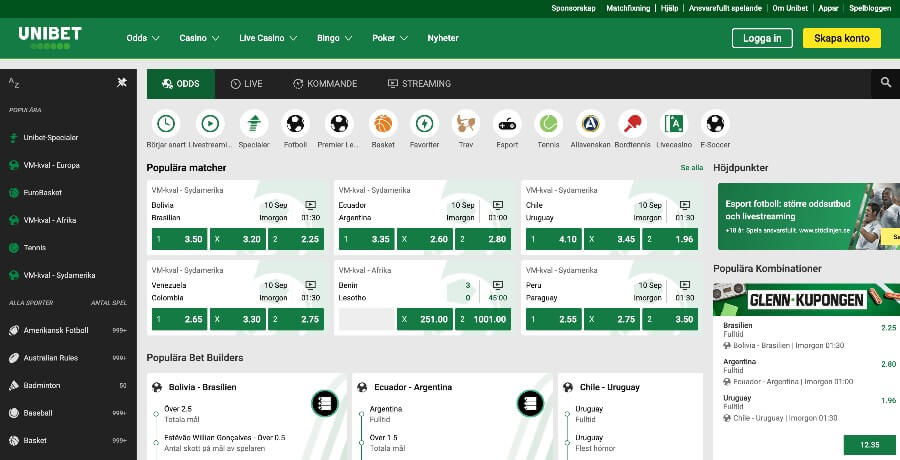Click the Logga in button
Viewport: 900px width, 460px height.
point(762,38)
